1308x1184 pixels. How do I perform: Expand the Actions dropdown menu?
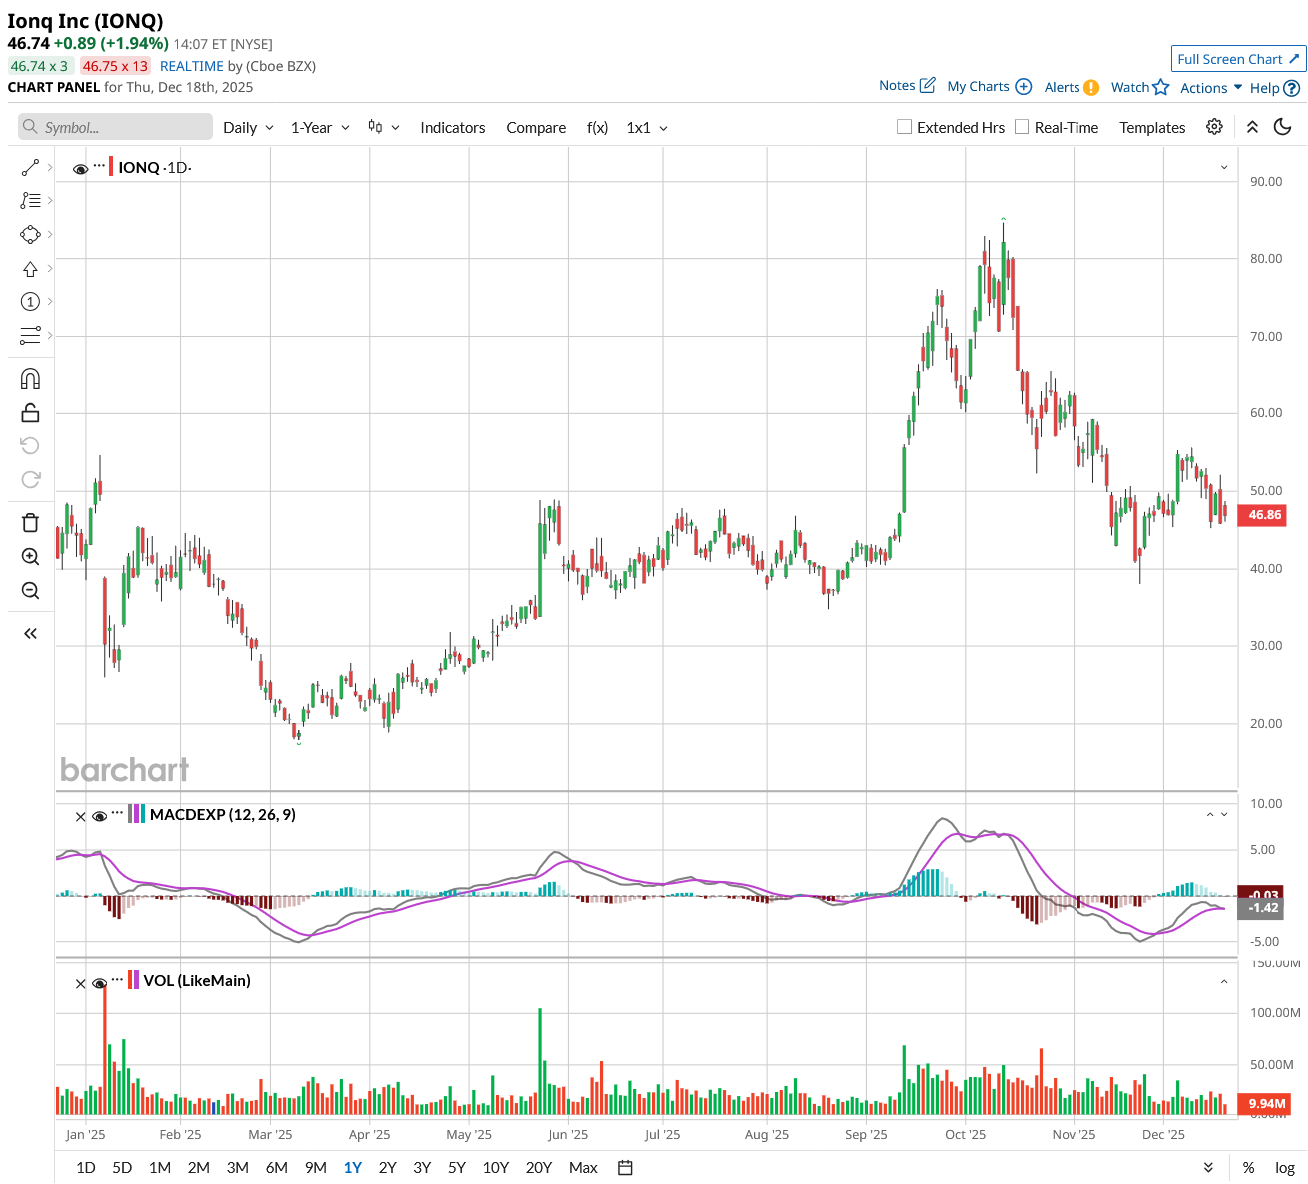(x=1211, y=88)
